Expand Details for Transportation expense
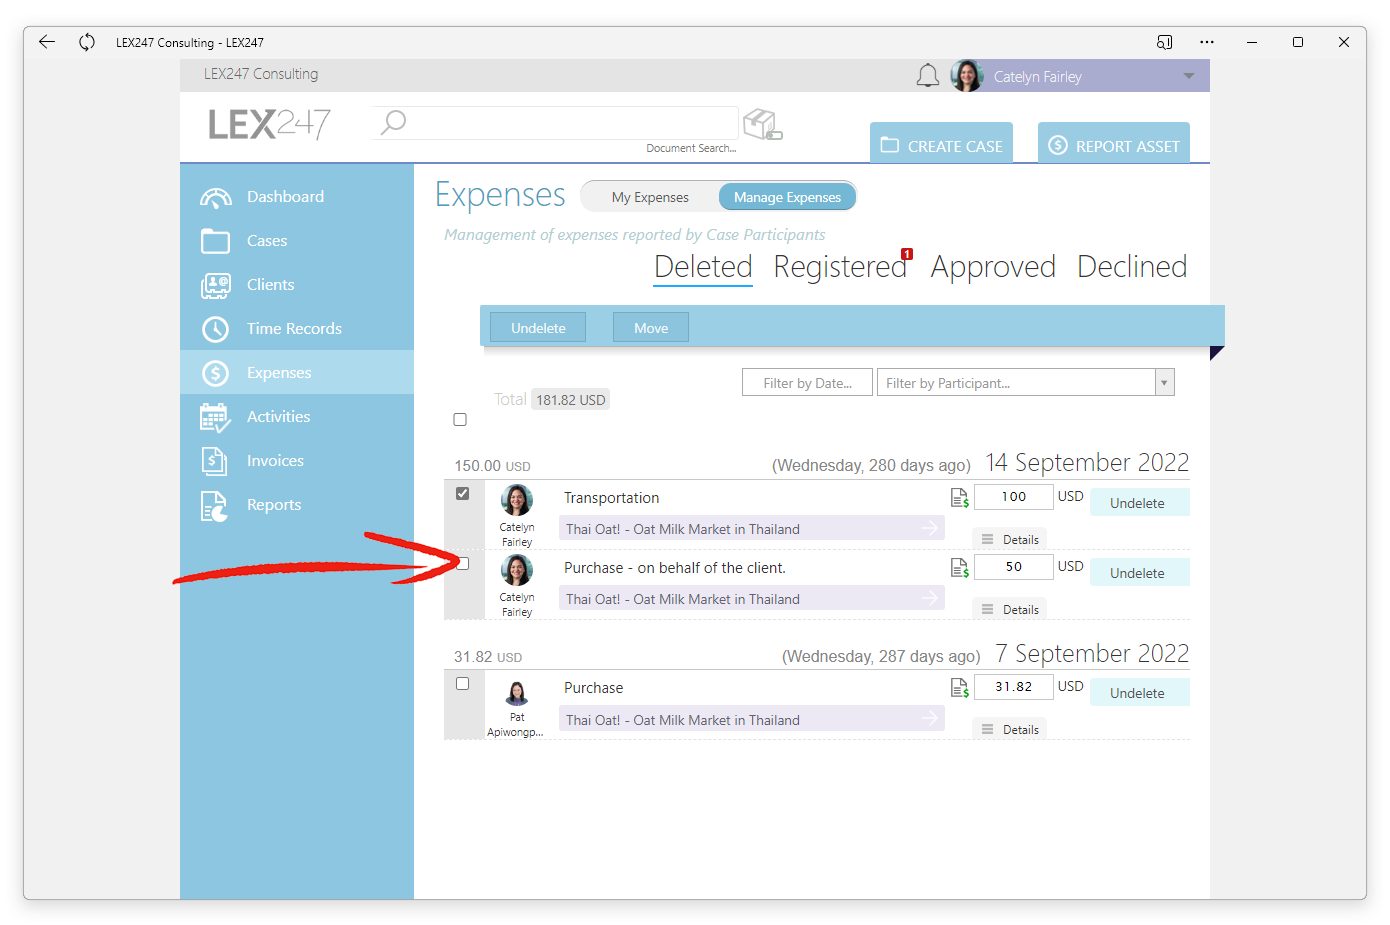Viewport: 1390px width, 925px height. tap(1010, 539)
